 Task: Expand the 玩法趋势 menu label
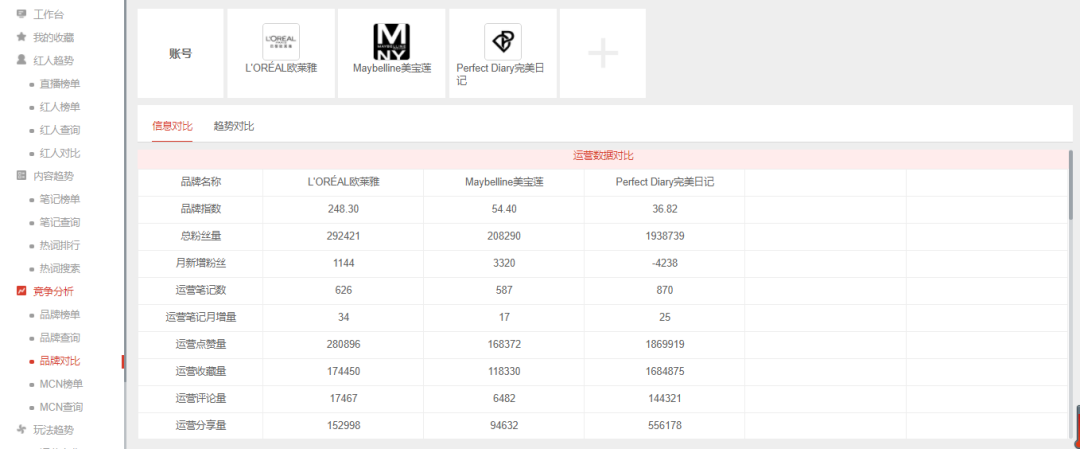54,430
